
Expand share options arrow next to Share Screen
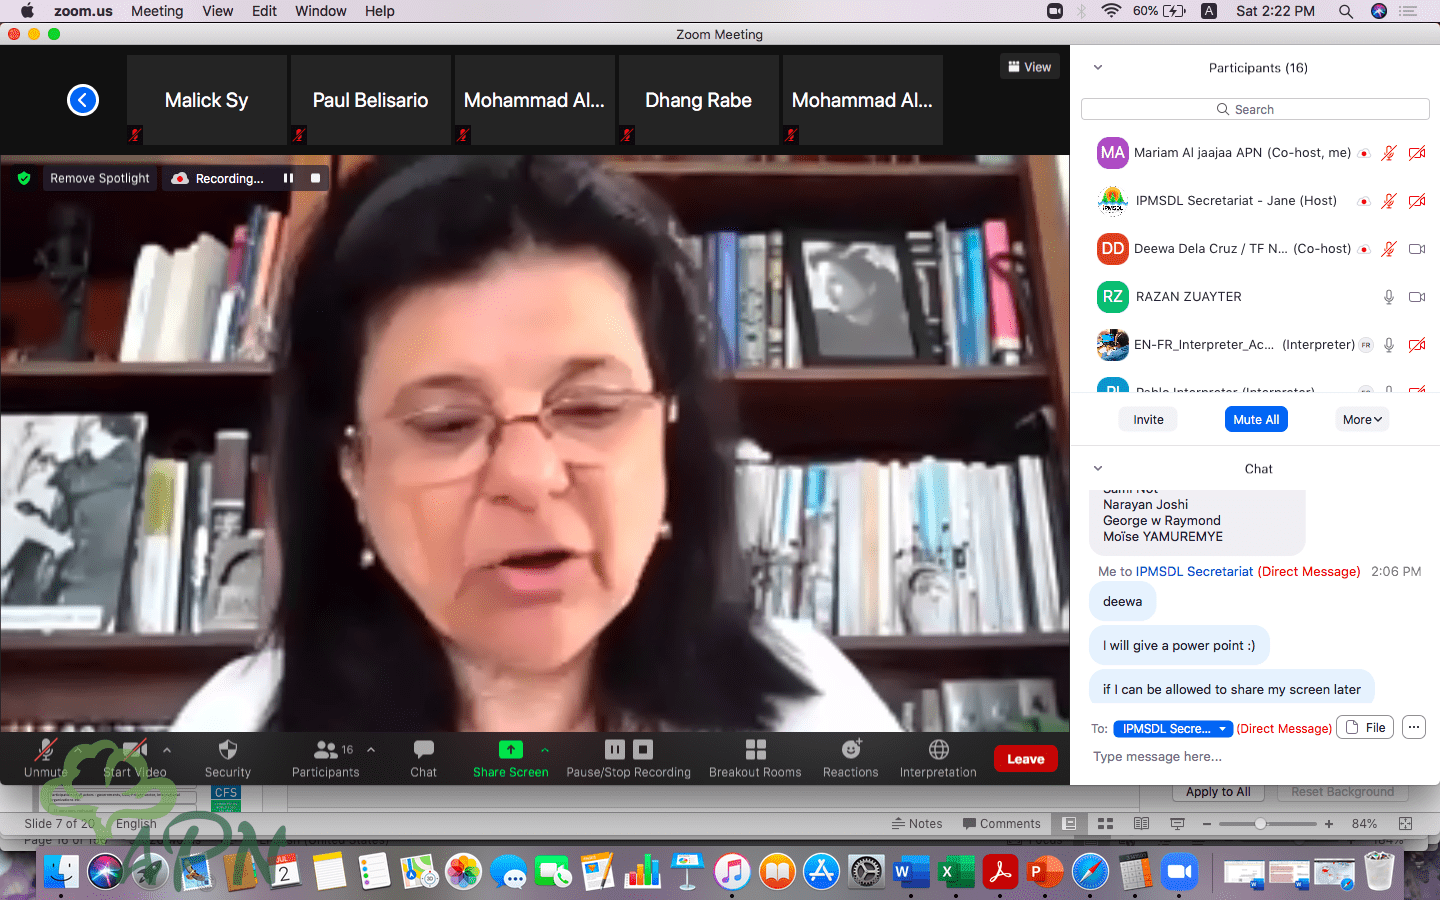point(545,749)
